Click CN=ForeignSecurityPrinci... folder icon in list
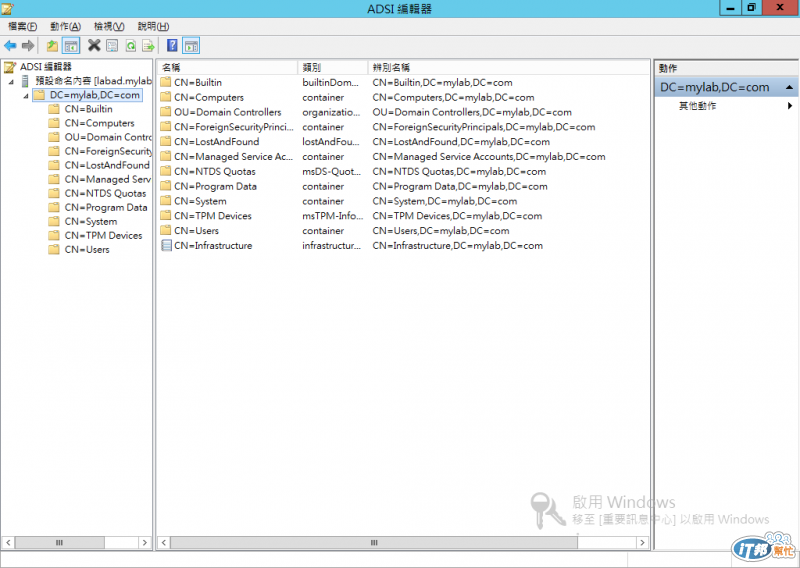This screenshot has width=800, height=568. 166,127
